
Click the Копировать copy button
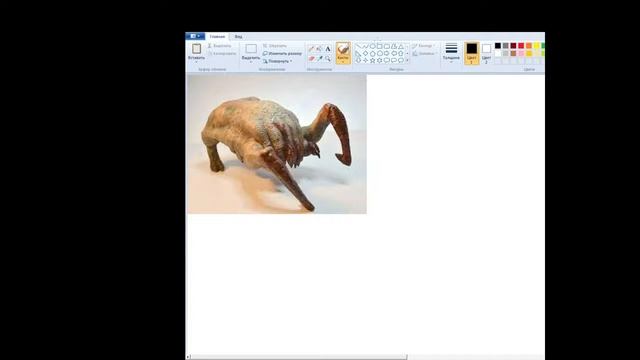click(x=222, y=53)
